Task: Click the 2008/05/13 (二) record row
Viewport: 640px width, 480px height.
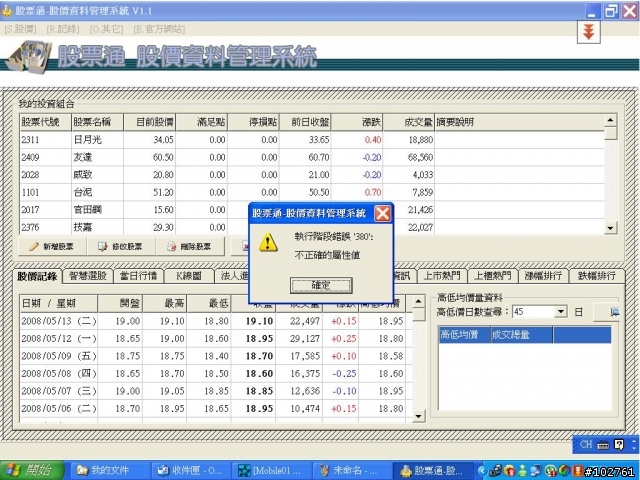Action: (x=216, y=321)
